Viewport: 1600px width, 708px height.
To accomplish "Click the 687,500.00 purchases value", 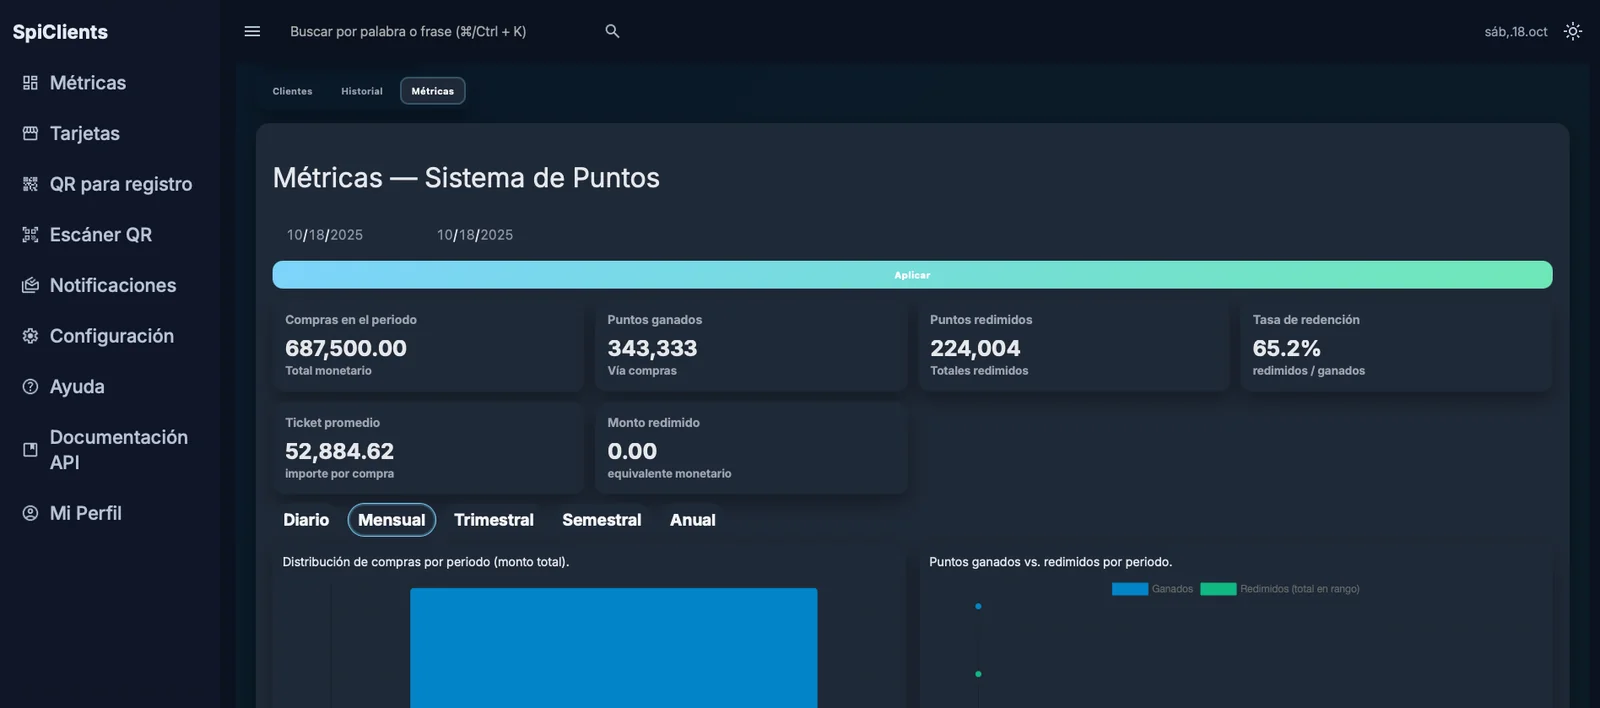I will click(346, 348).
